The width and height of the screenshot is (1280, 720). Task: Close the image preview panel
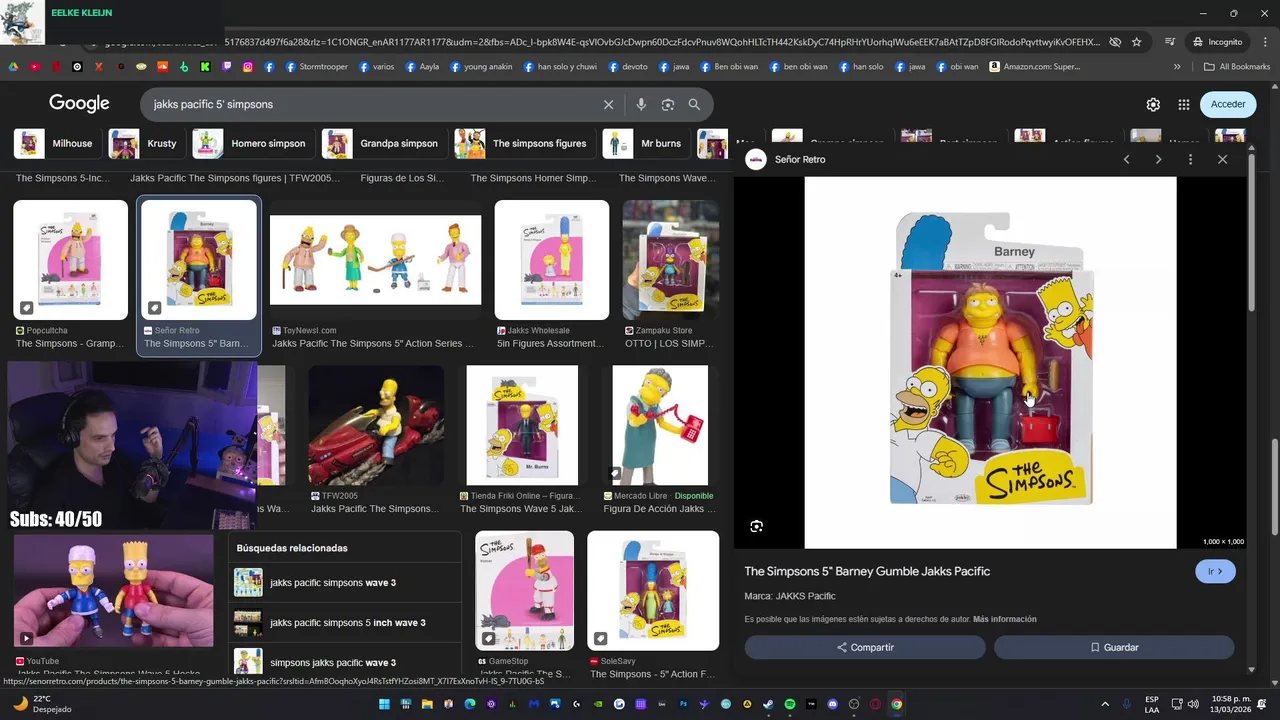pos(1222,159)
